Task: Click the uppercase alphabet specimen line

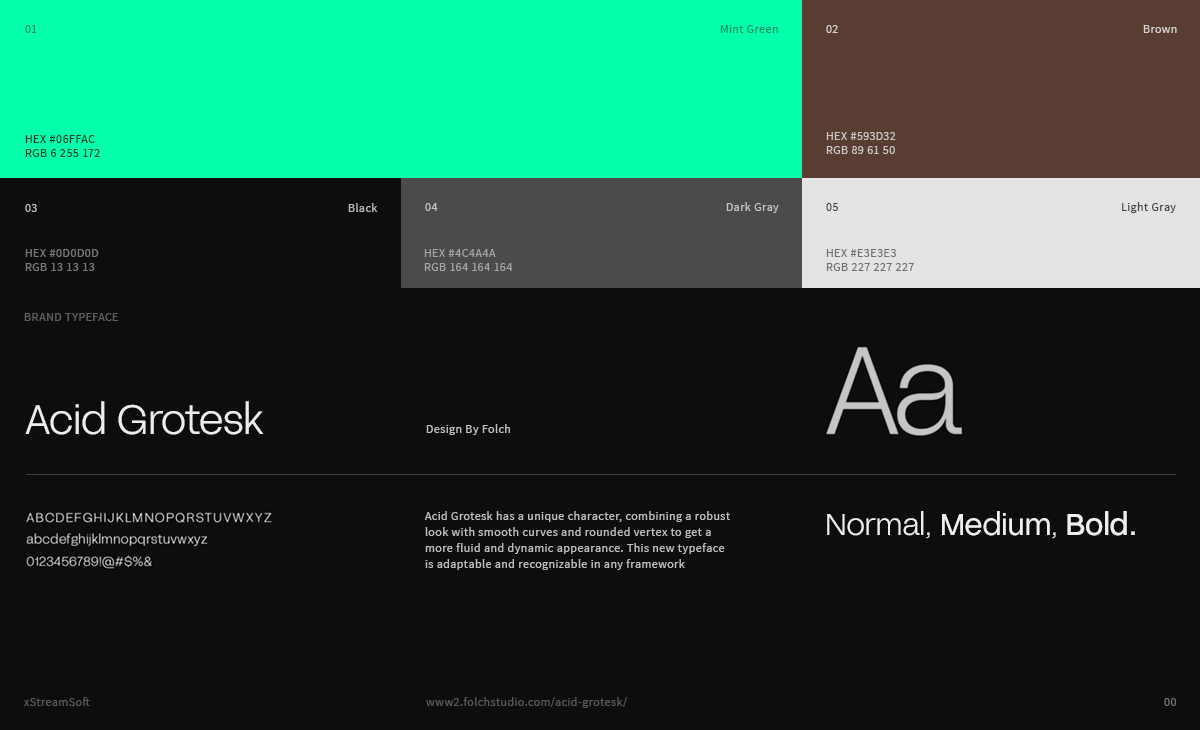Action: click(x=149, y=517)
